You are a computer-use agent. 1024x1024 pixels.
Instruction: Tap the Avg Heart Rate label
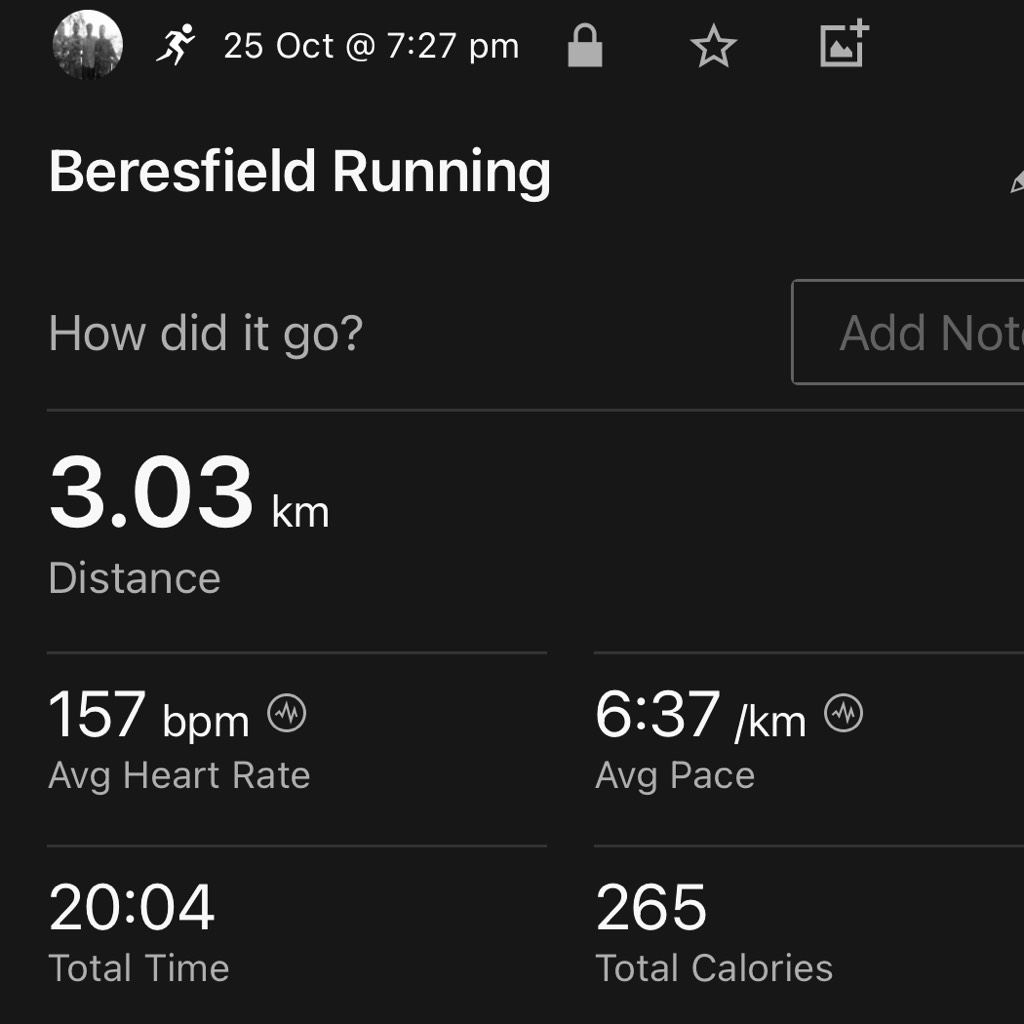[x=179, y=776]
